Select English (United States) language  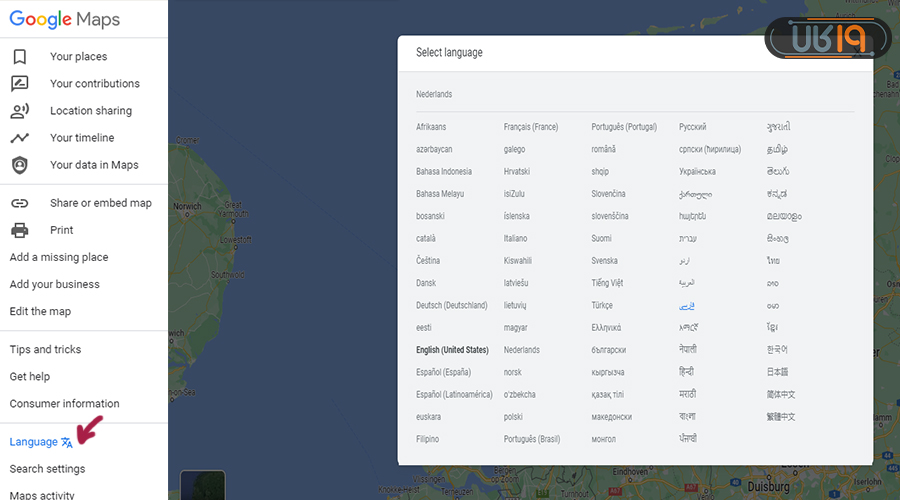tap(452, 350)
